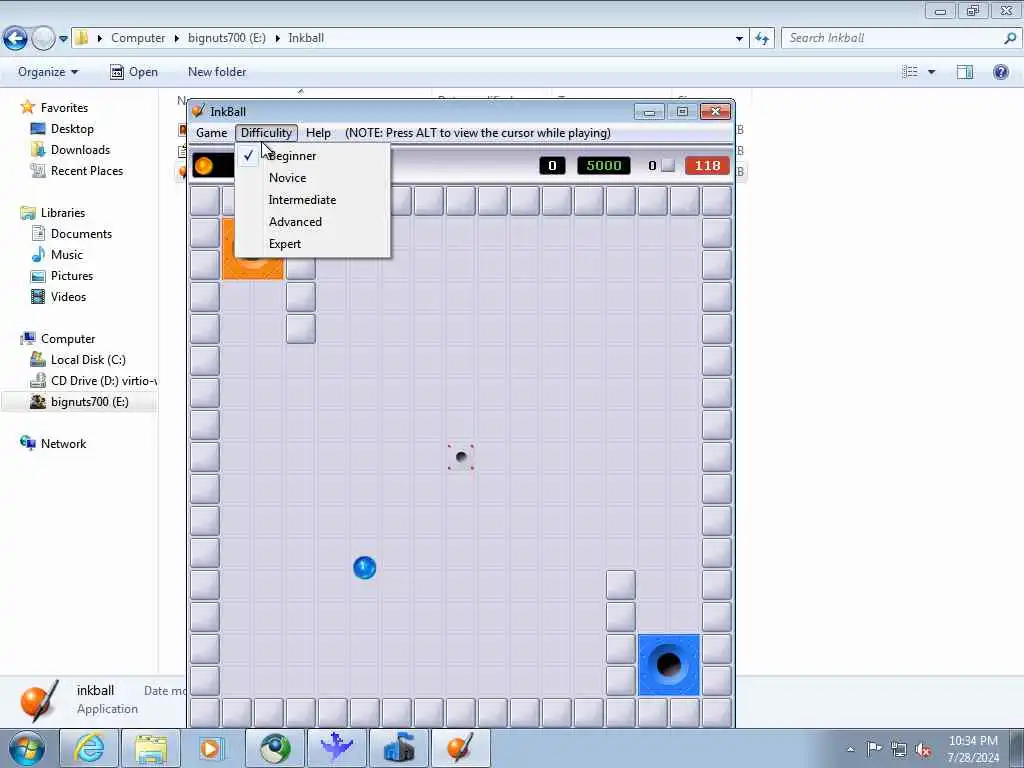Click Computer in the address breadcrumb
This screenshot has width=1024, height=768.
pyautogui.click(x=138, y=38)
